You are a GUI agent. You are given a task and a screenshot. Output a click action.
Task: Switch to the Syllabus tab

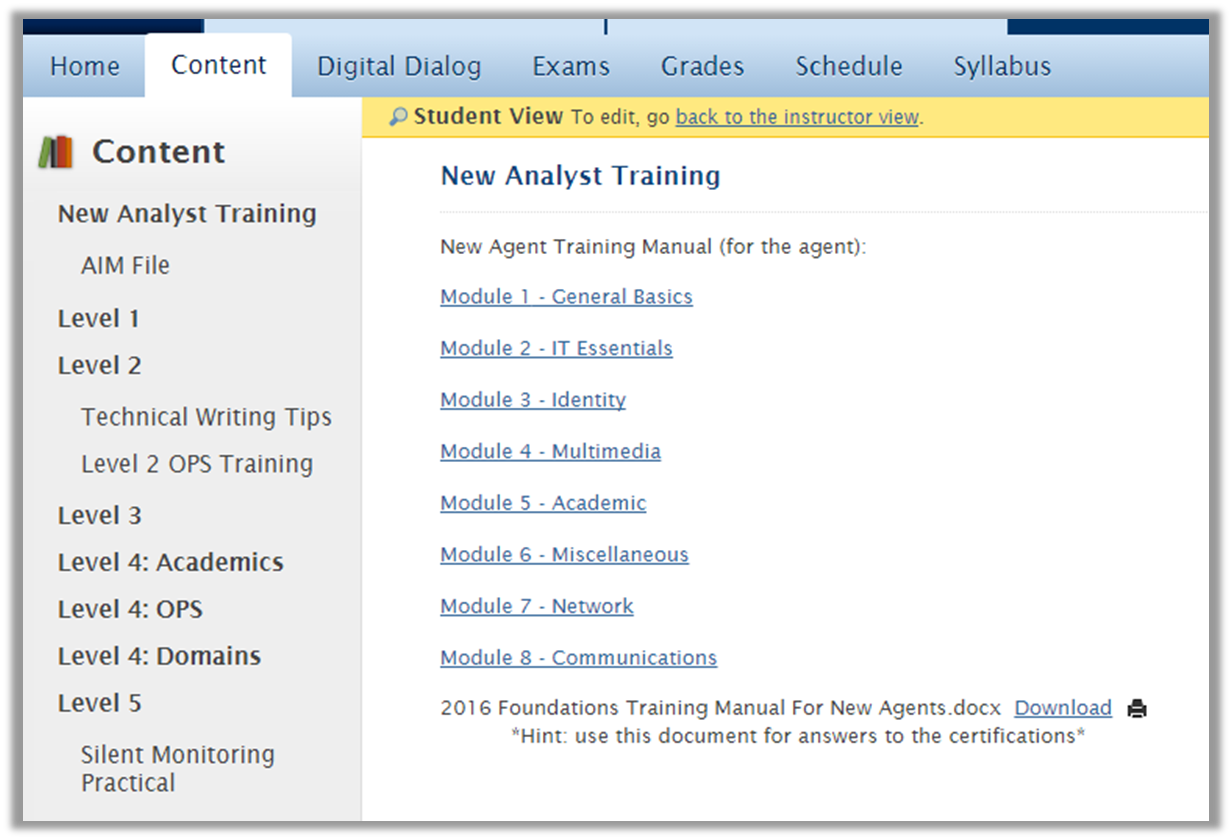1001,65
